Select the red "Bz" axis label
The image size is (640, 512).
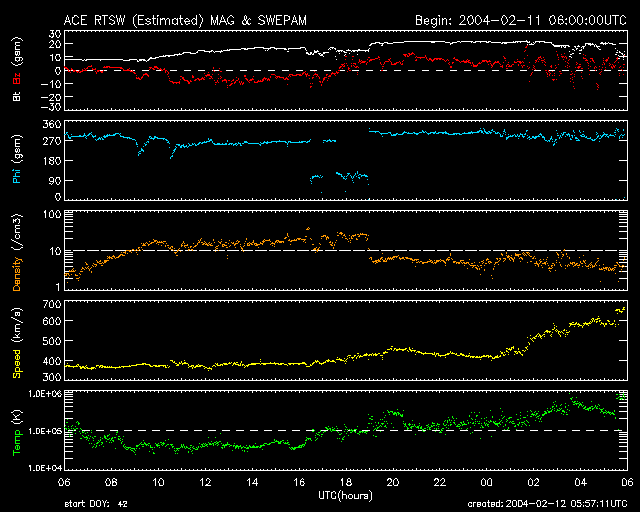coord(17,78)
